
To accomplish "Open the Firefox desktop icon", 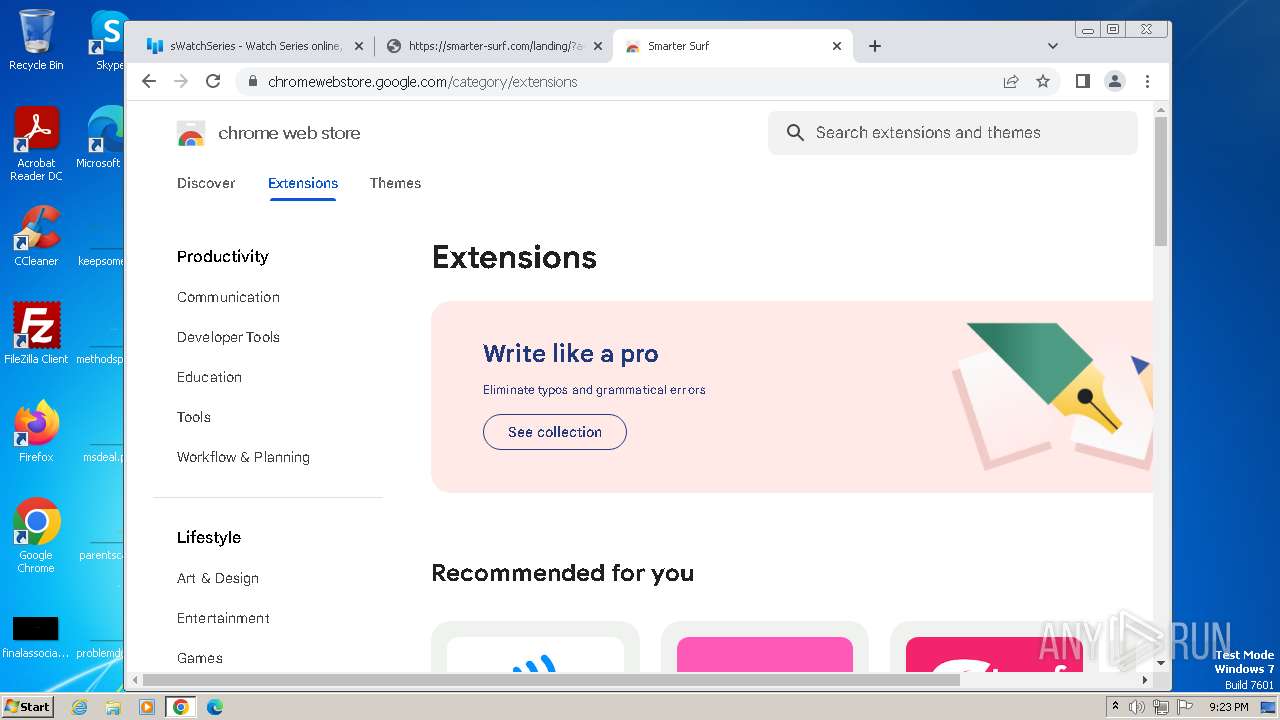I will 36,432.
